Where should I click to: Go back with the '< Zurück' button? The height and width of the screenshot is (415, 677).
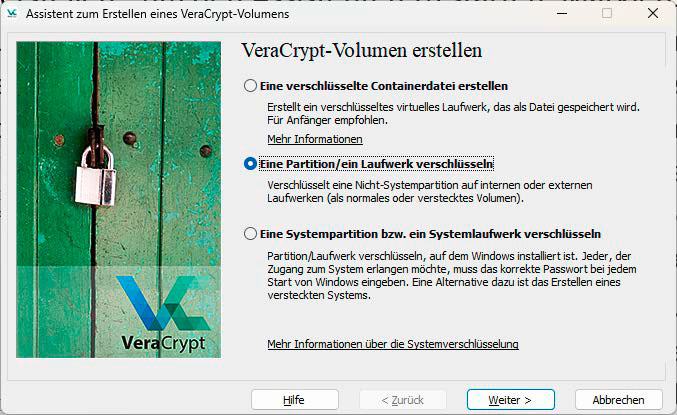pos(402,400)
